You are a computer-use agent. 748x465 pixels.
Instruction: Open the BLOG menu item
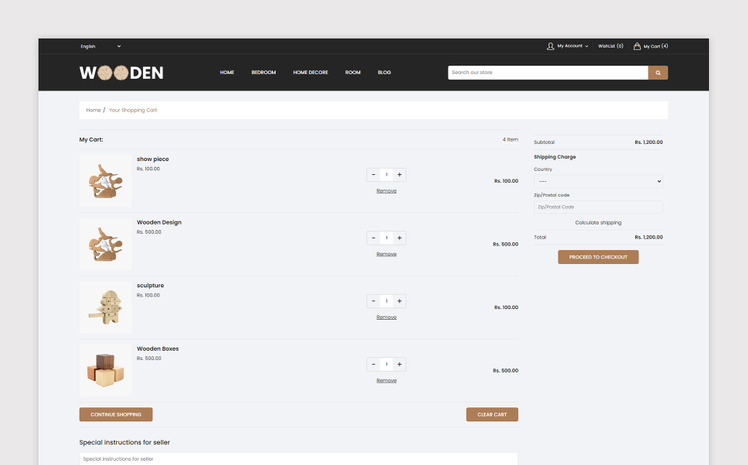(x=384, y=72)
